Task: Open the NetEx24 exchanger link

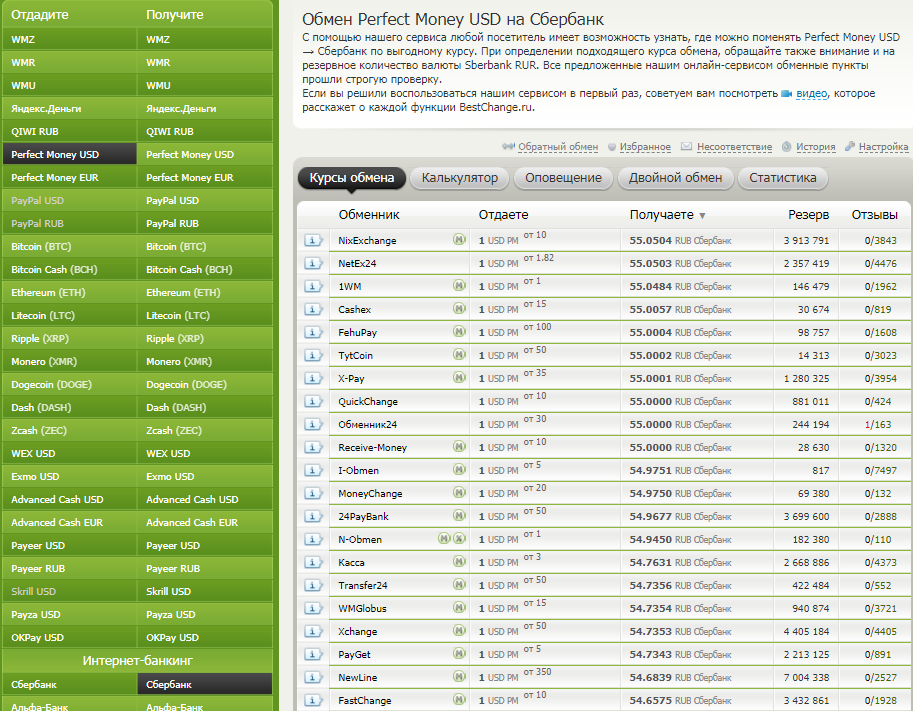Action: pyautogui.click(x=357, y=263)
